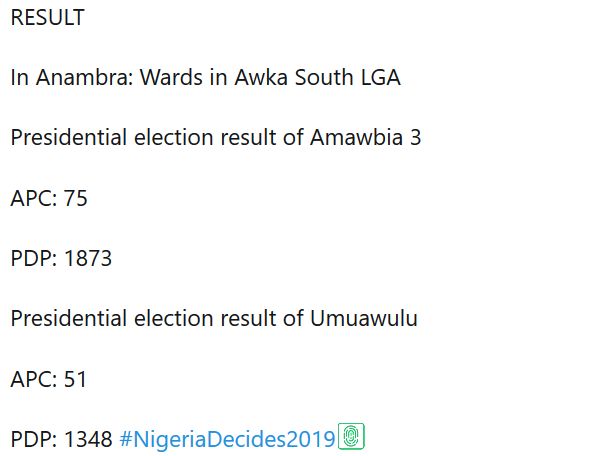
Task: Click the number 75 after APC
Action: 75,198
